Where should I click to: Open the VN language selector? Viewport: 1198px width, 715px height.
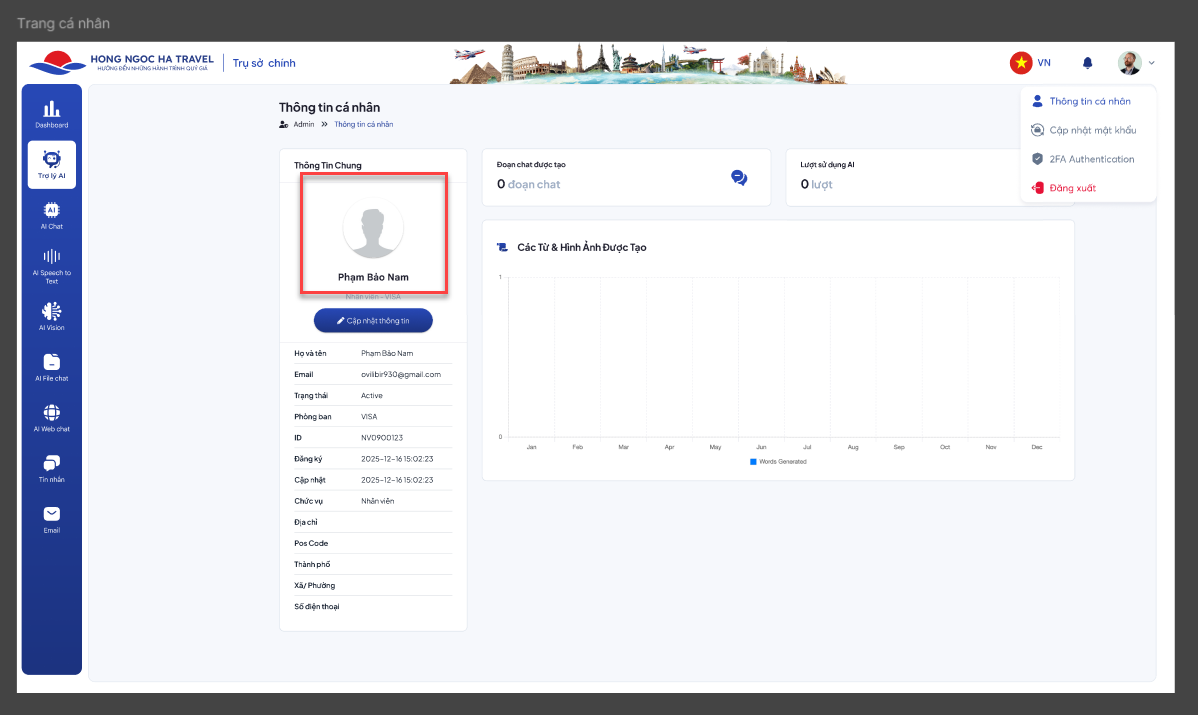[1030, 63]
